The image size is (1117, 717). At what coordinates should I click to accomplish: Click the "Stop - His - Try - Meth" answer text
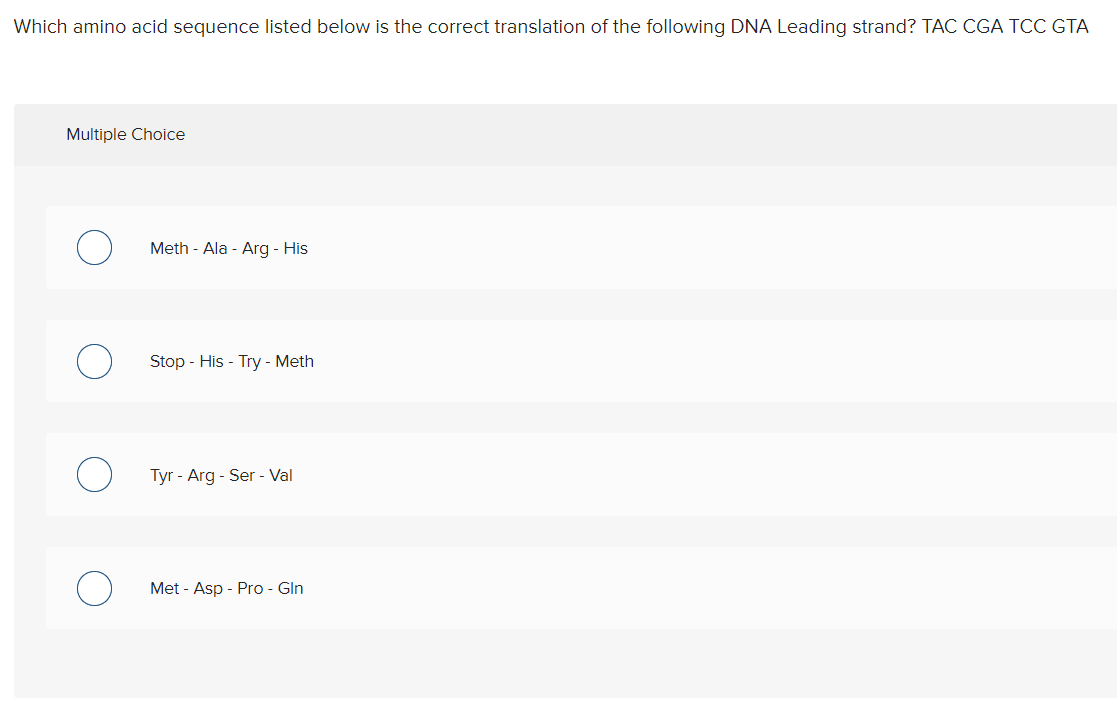tap(232, 361)
